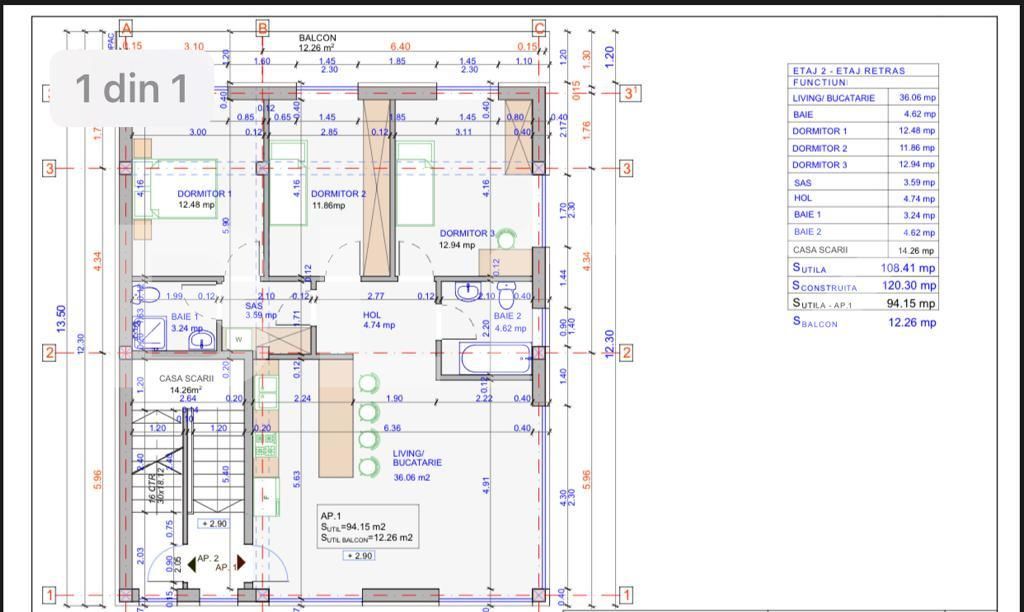
Task: Select the fridge F symbol in kitchen
Action: coord(265,492)
